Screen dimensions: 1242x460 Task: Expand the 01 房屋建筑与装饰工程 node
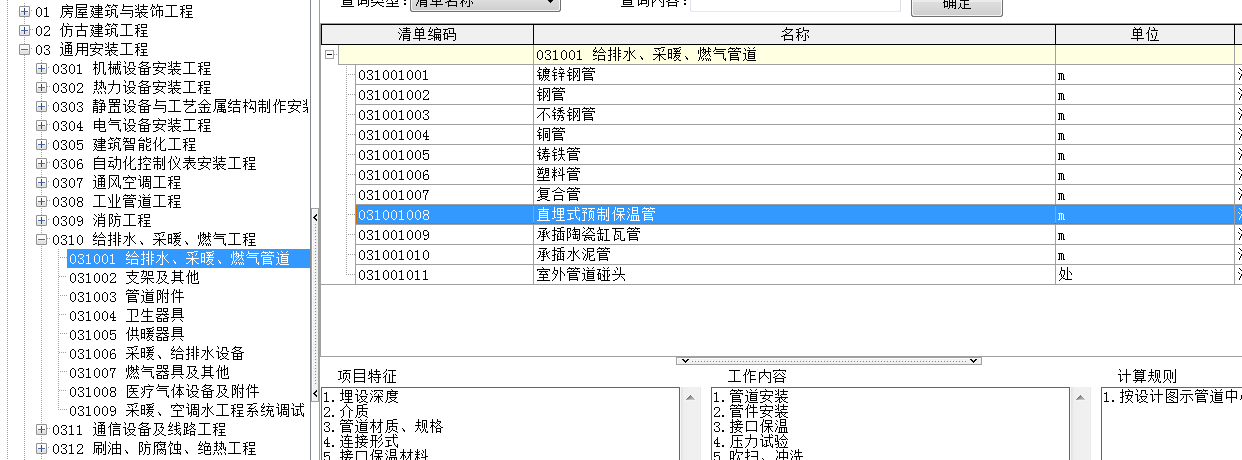tap(24, 12)
